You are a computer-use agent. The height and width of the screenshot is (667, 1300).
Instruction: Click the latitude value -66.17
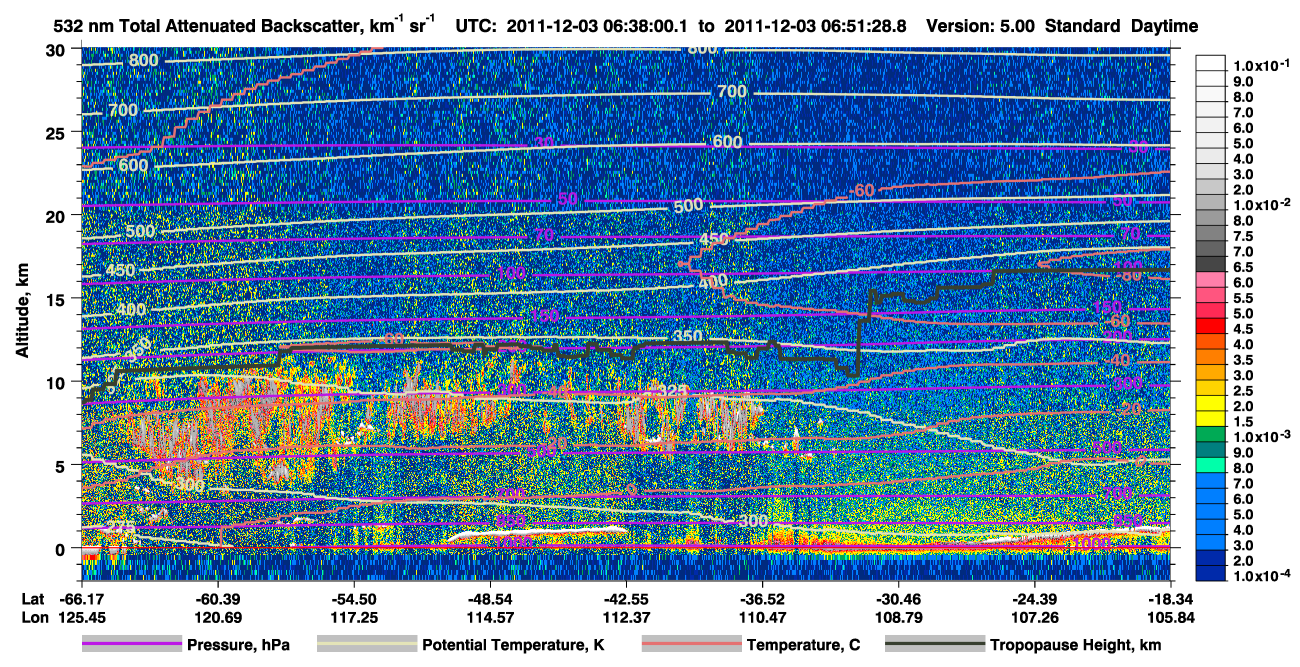[x=80, y=598]
